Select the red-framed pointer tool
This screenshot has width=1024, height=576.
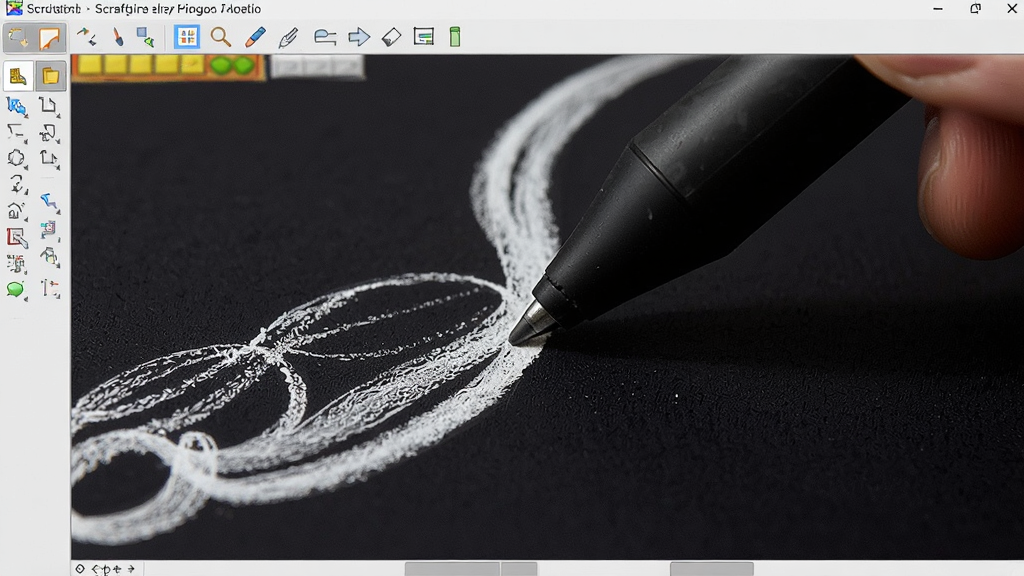[17, 238]
